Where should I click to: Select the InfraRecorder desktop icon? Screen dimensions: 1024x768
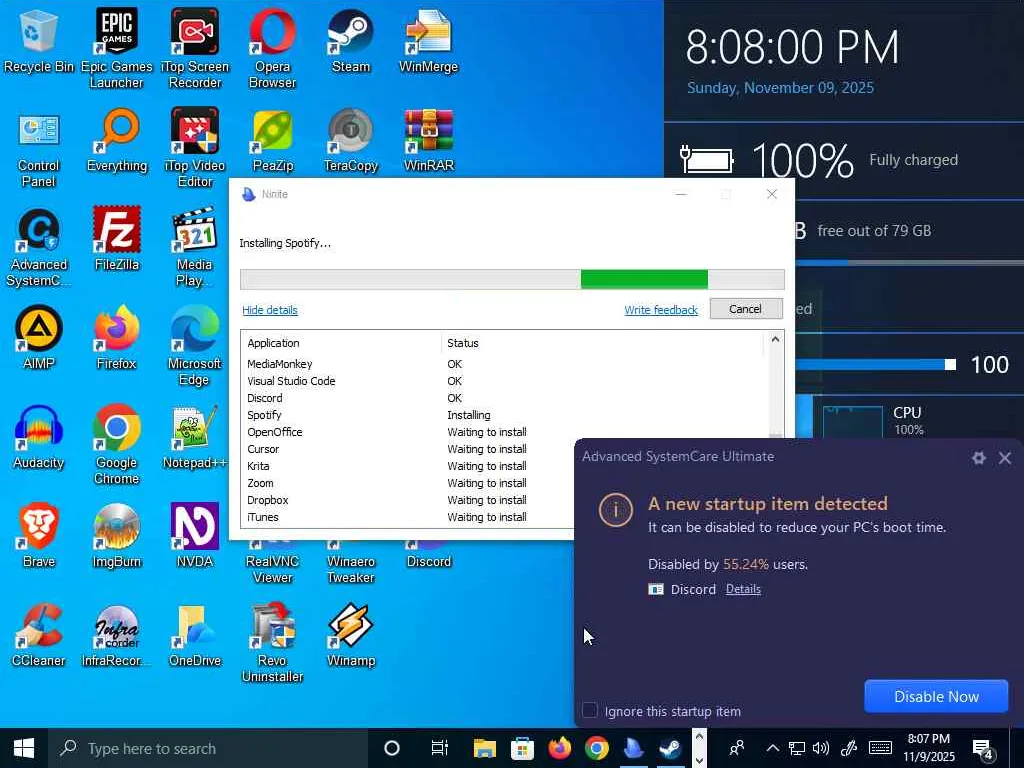[117, 635]
